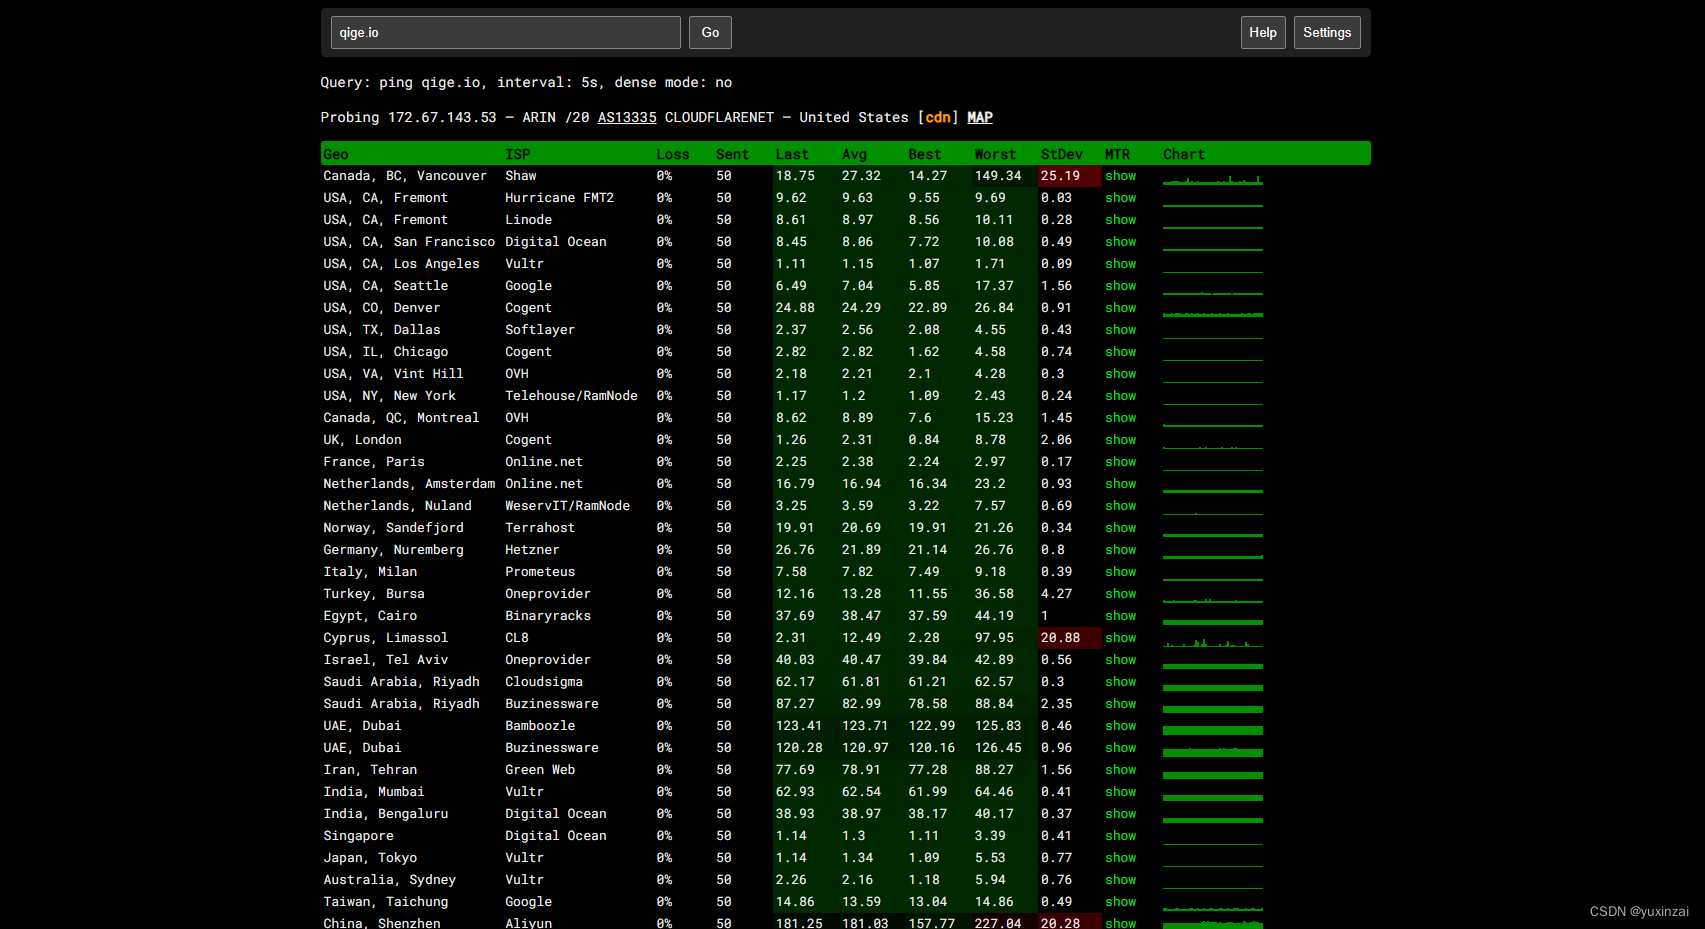This screenshot has width=1705, height=929.
Task: Show MTR for Montreal OVH row
Action: pyautogui.click(x=1121, y=418)
